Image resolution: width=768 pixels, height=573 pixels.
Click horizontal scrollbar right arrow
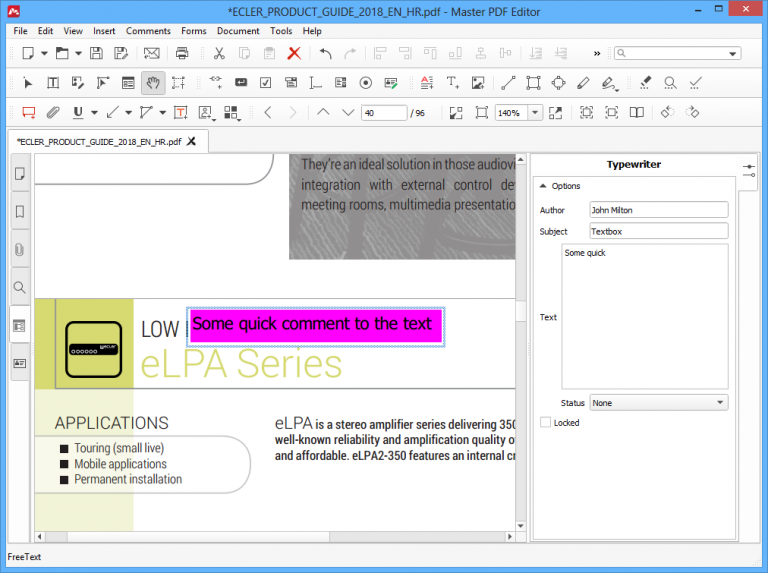click(510, 536)
